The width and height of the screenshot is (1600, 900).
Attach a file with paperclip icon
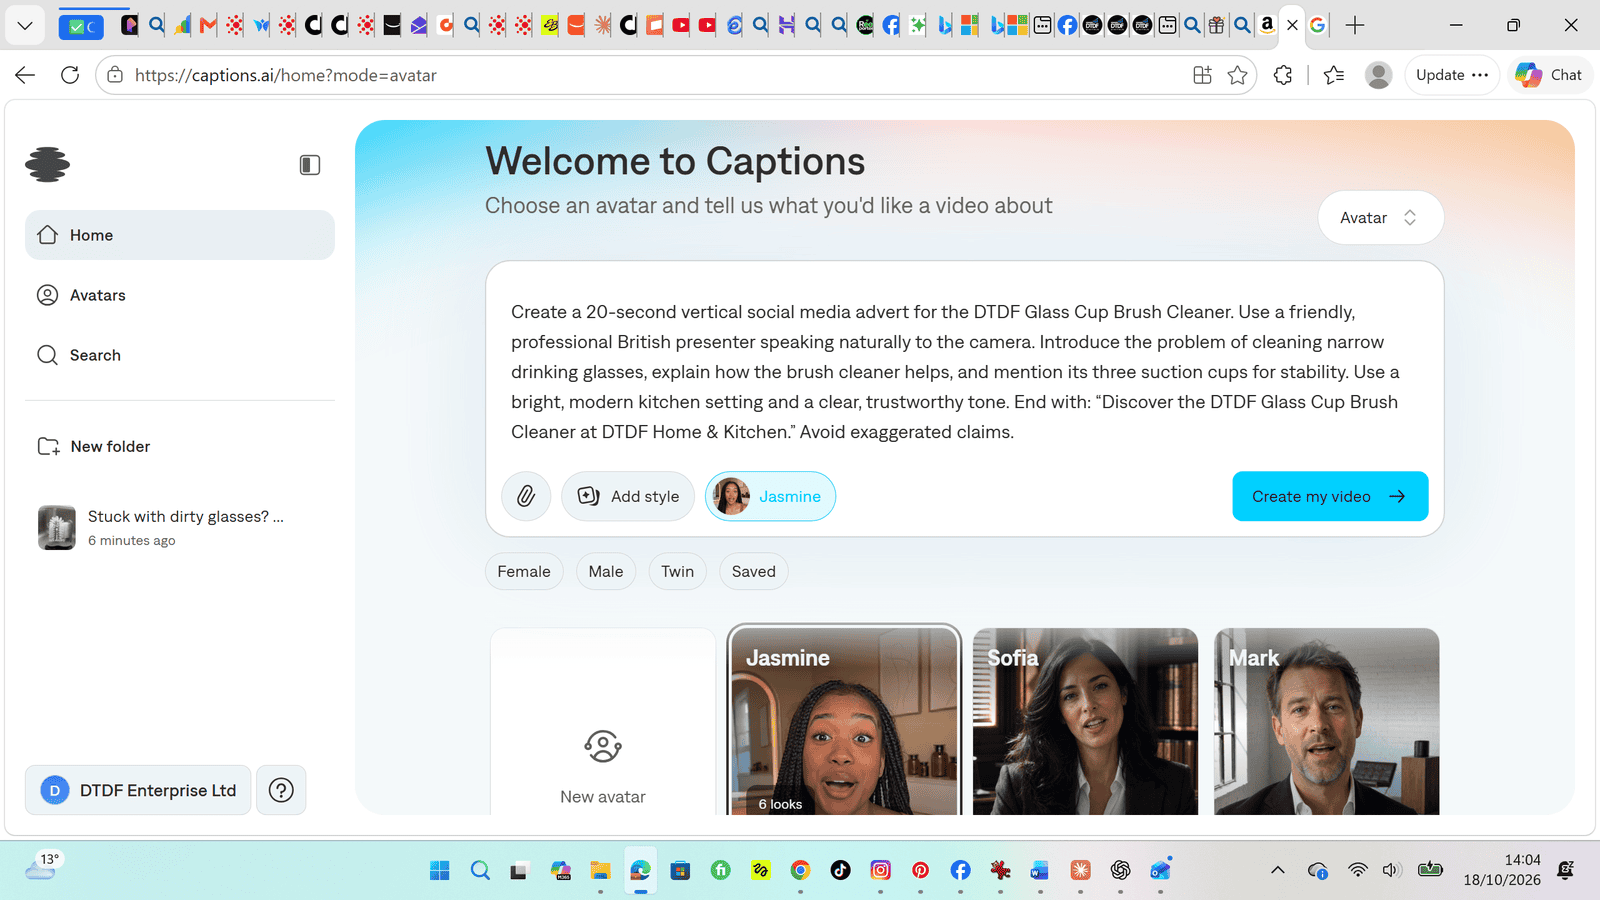click(526, 496)
